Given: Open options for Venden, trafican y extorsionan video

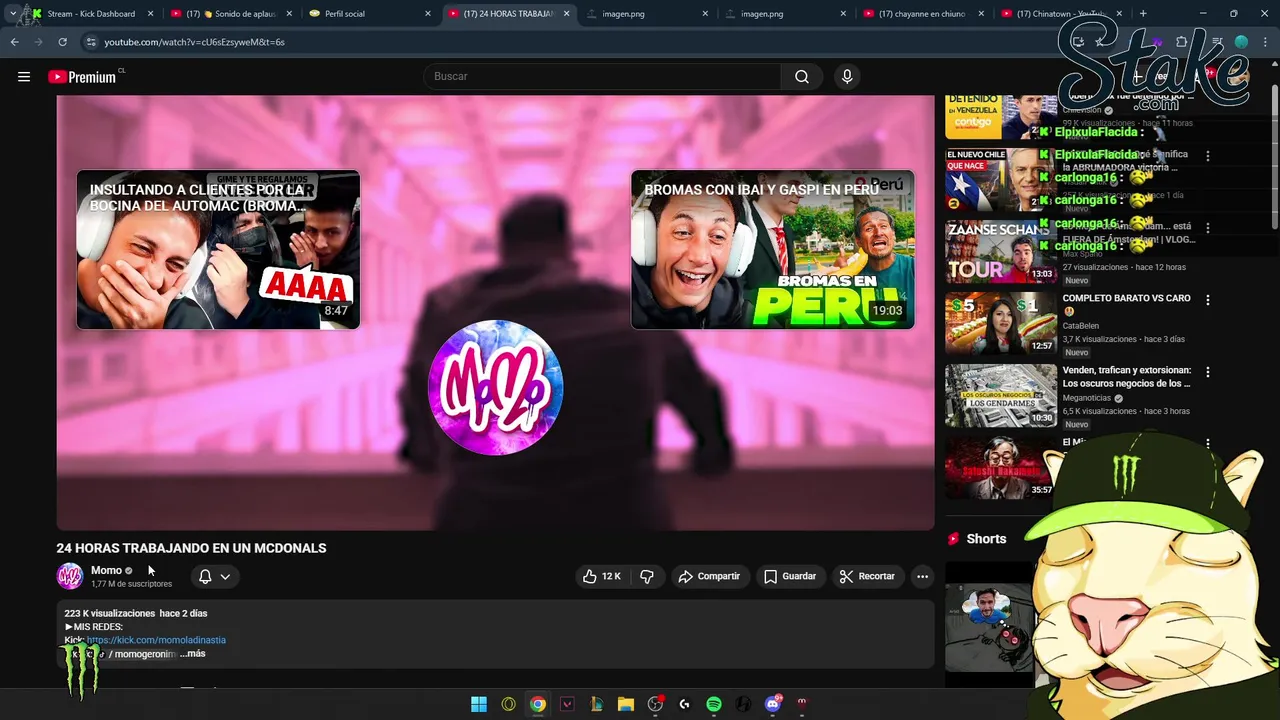Looking at the screenshot, I should tap(1208, 372).
